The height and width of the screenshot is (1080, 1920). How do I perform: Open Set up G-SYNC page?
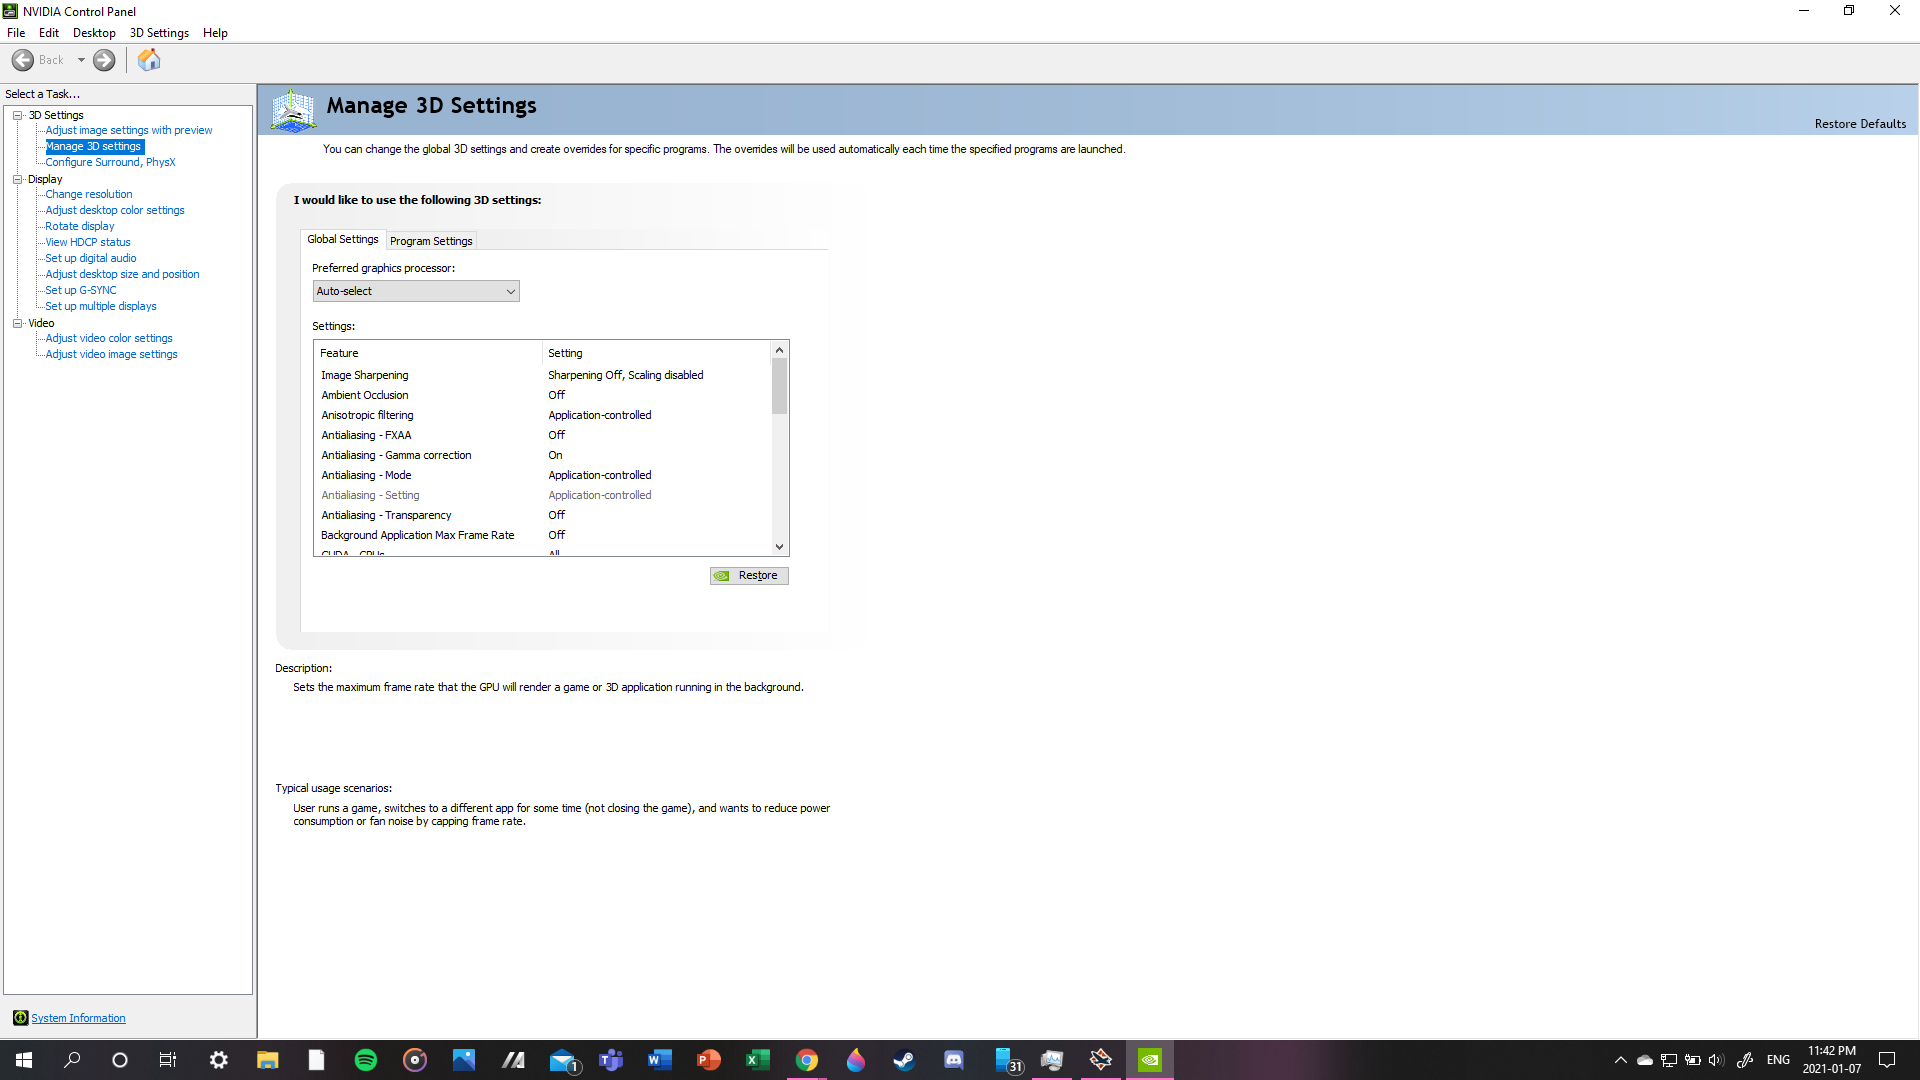pos(81,290)
